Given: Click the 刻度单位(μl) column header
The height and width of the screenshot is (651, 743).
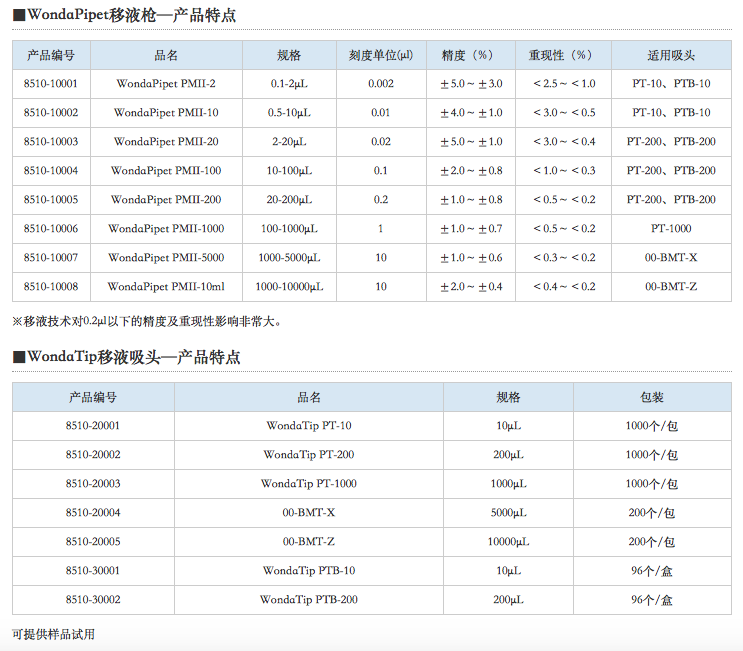Looking at the screenshot, I should click(x=381, y=55).
